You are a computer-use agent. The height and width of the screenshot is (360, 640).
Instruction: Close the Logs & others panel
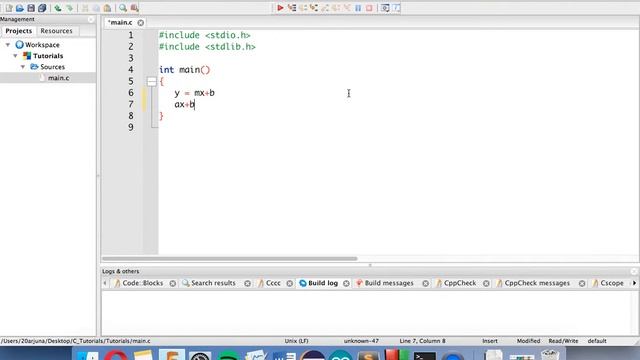point(634,271)
